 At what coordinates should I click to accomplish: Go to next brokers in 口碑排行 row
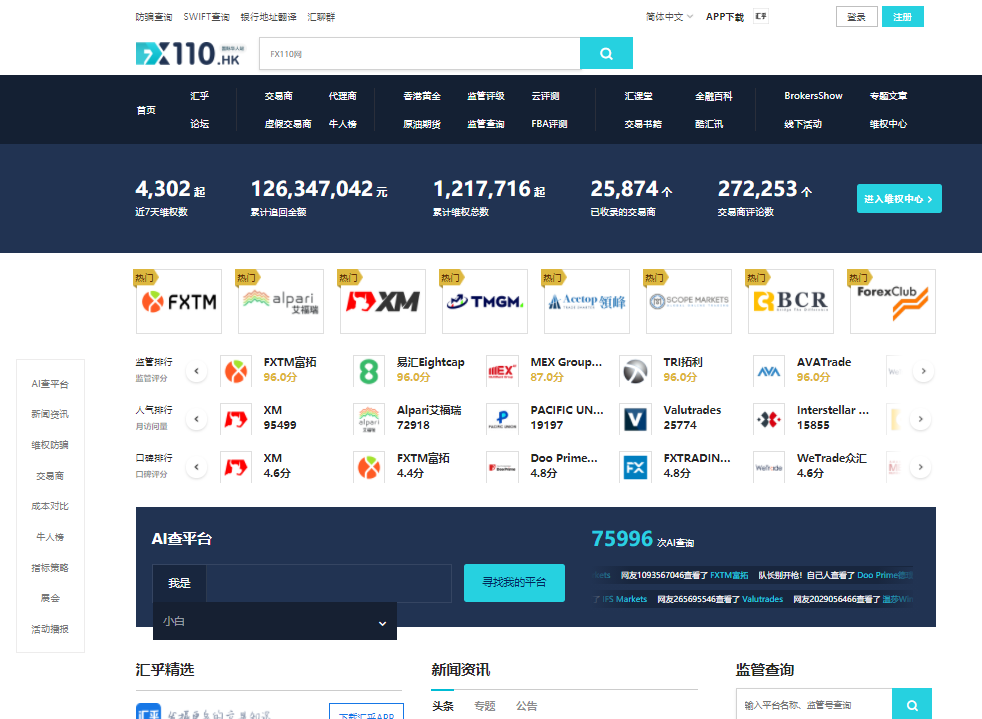pyautogui.click(x=921, y=467)
